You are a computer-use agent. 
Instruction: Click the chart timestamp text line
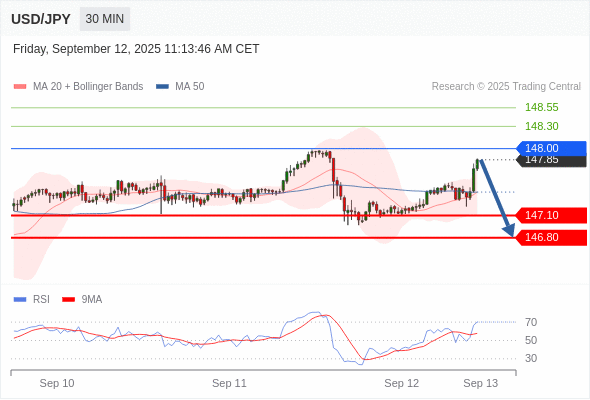(x=136, y=49)
